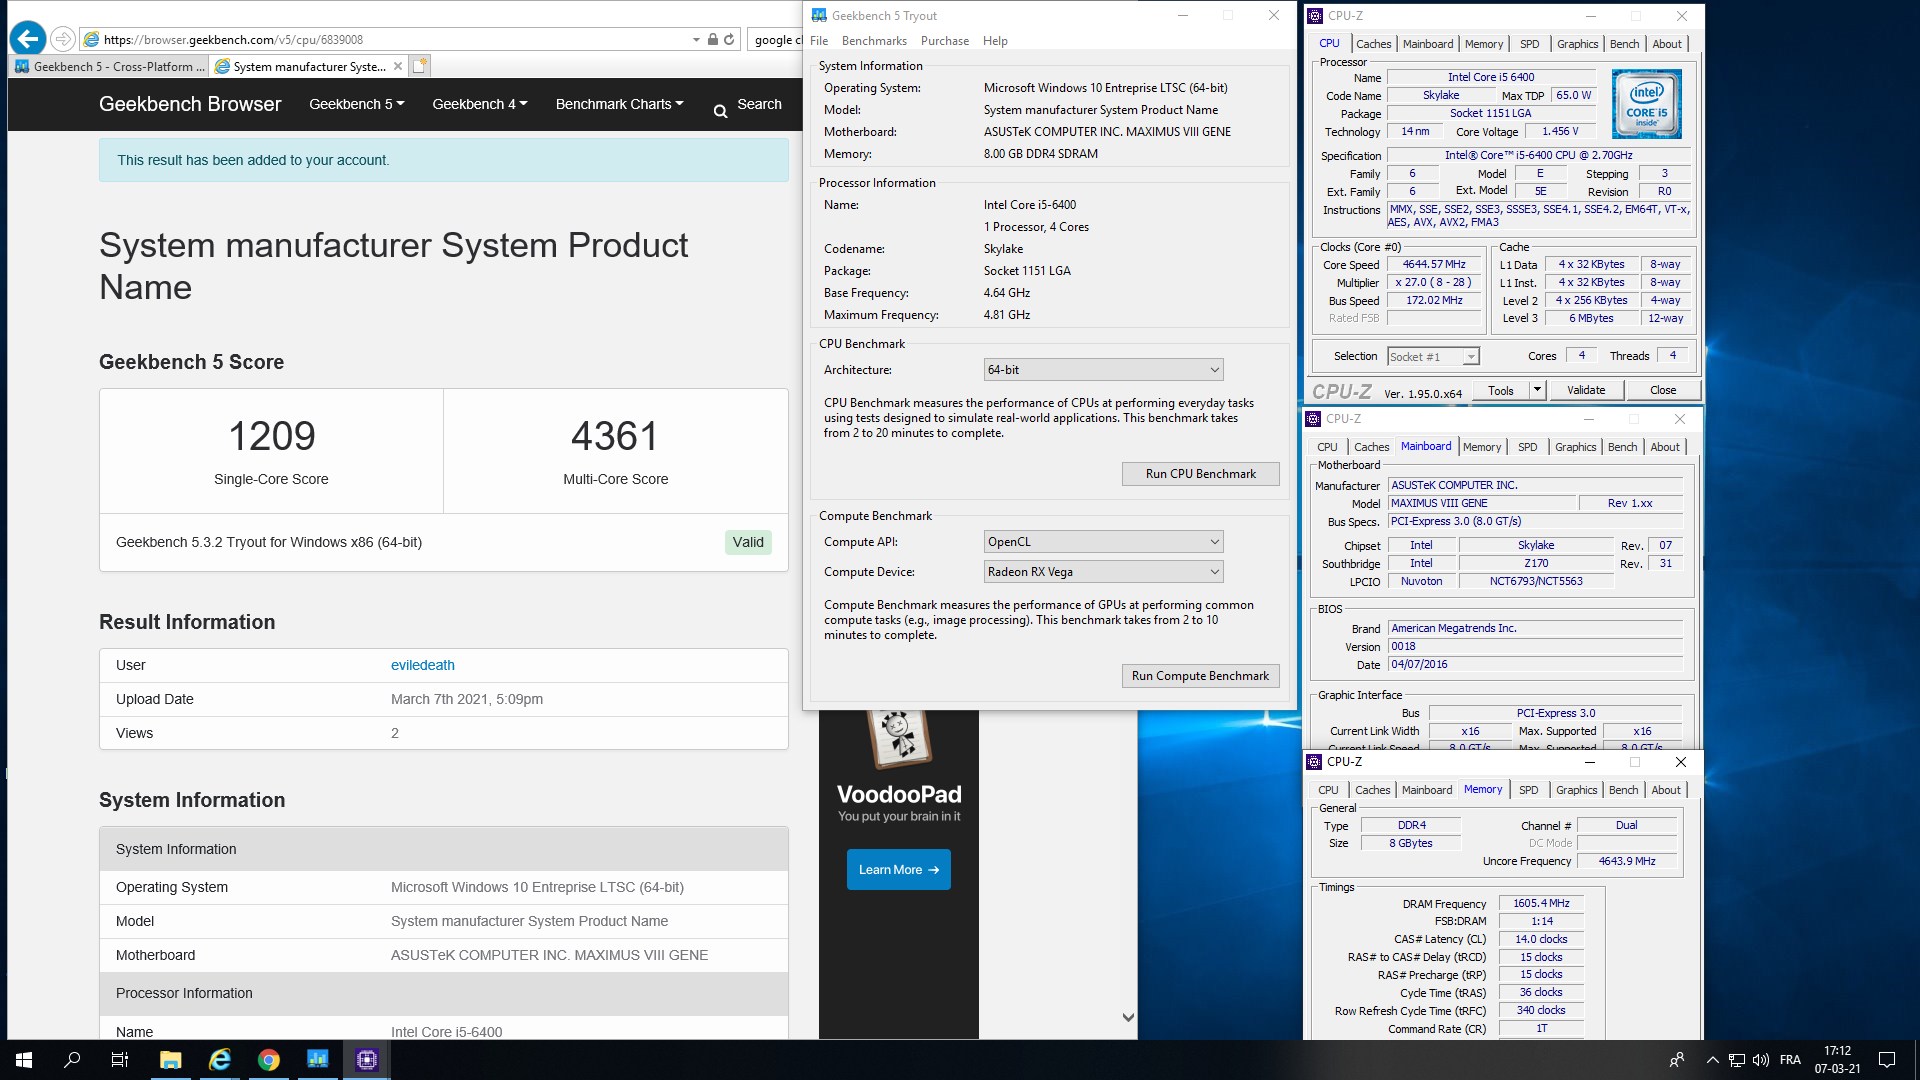The width and height of the screenshot is (1920, 1080).
Task: Close the System manufacturer browser tab
Action: click(398, 66)
